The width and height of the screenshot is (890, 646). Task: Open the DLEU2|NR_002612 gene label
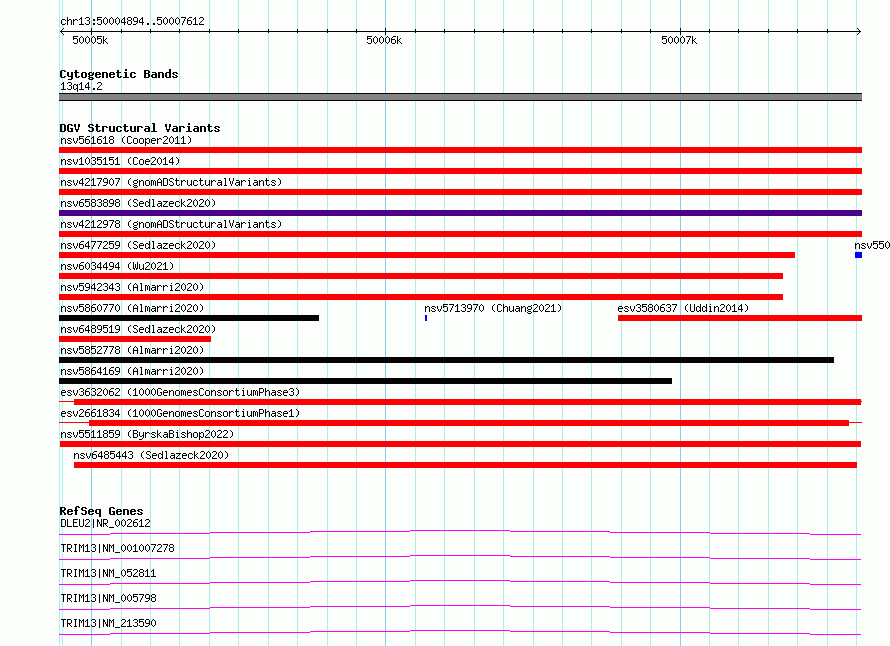point(105,523)
